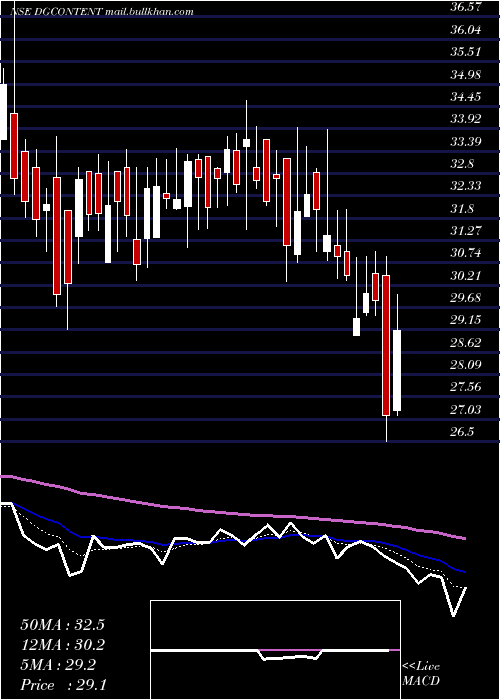This screenshot has width=500, height=700.
Task: Click the 32.8 price level label
Action: point(462,164)
